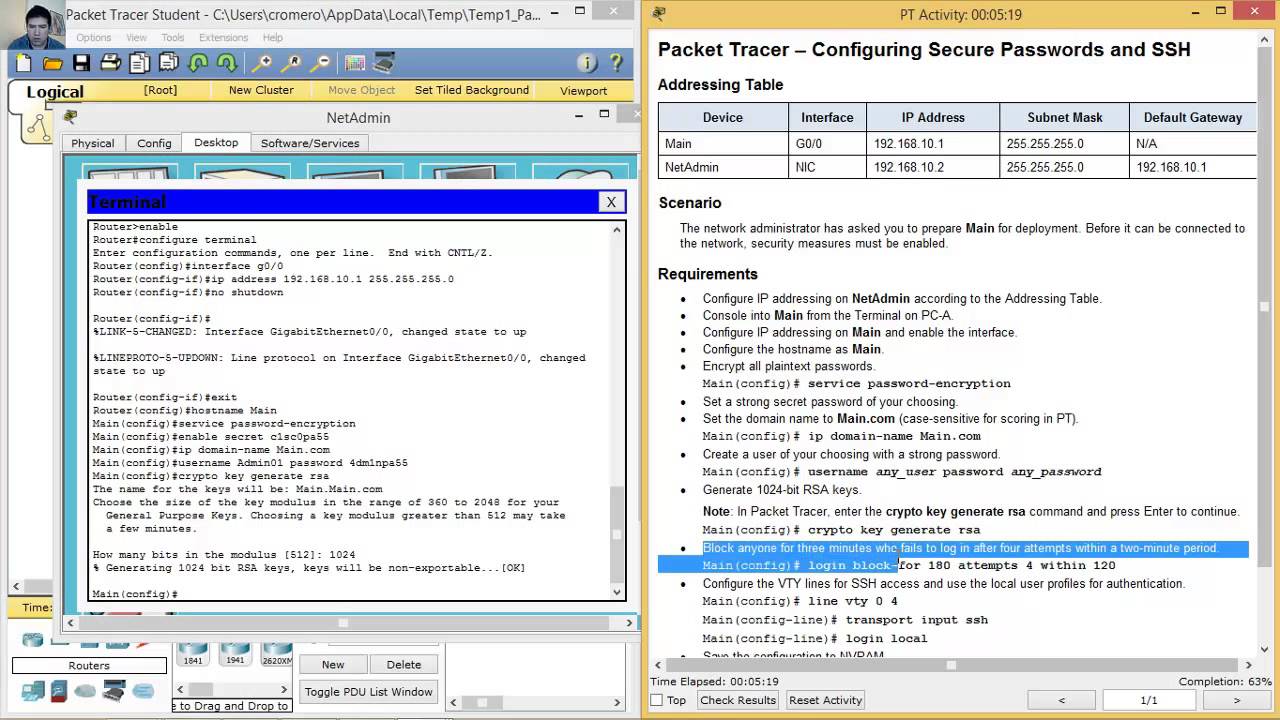Click the 192.168.10.2 IP address cell
1280x720 pixels.
(x=933, y=167)
